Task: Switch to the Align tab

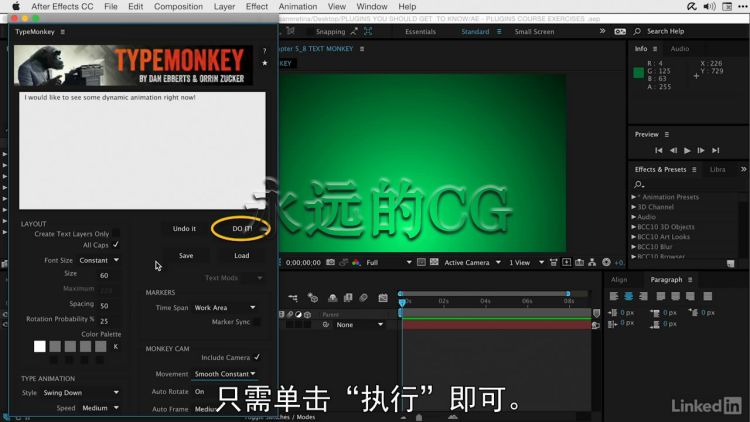Action: click(x=619, y=279)
